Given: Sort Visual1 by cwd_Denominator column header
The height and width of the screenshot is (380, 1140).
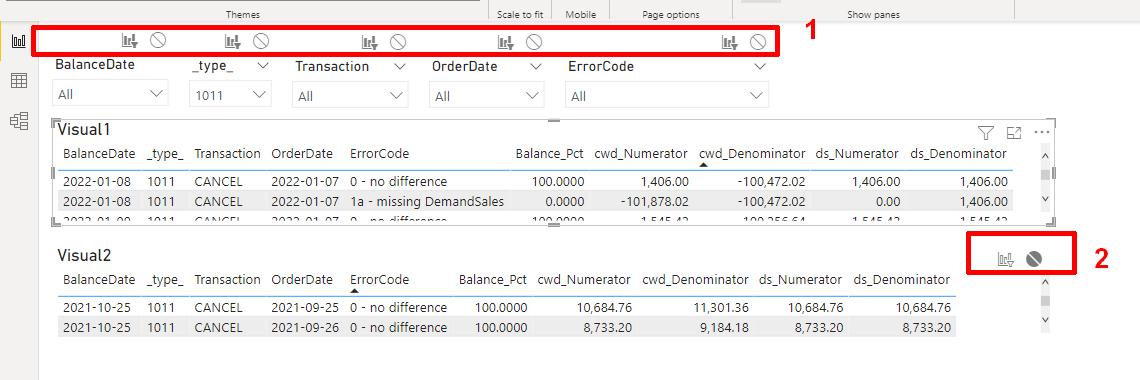Looking at the screenshot, I should pyautogui.click(x=752, y=153).
